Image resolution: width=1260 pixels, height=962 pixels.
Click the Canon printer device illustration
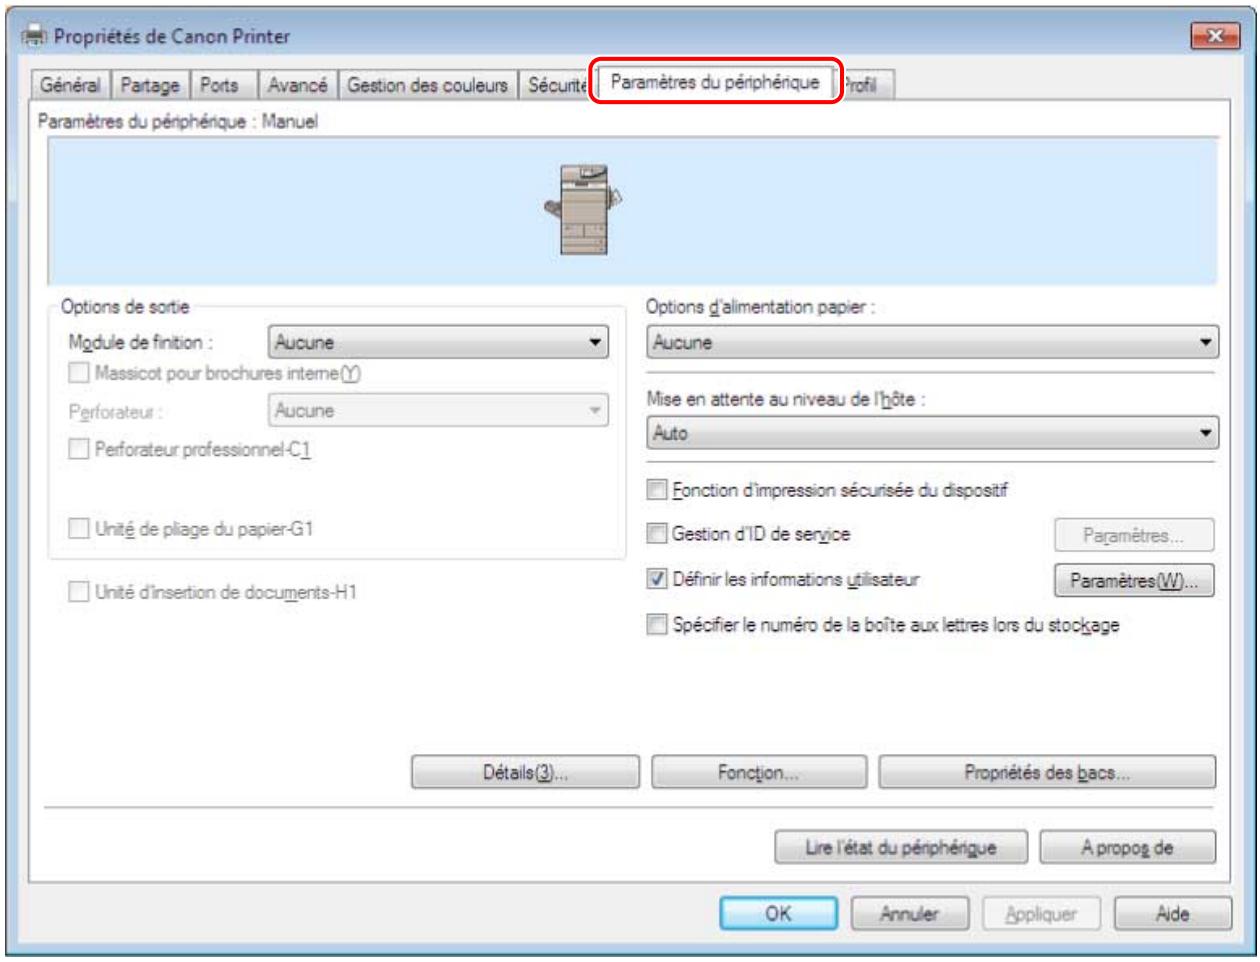[583, 208]
